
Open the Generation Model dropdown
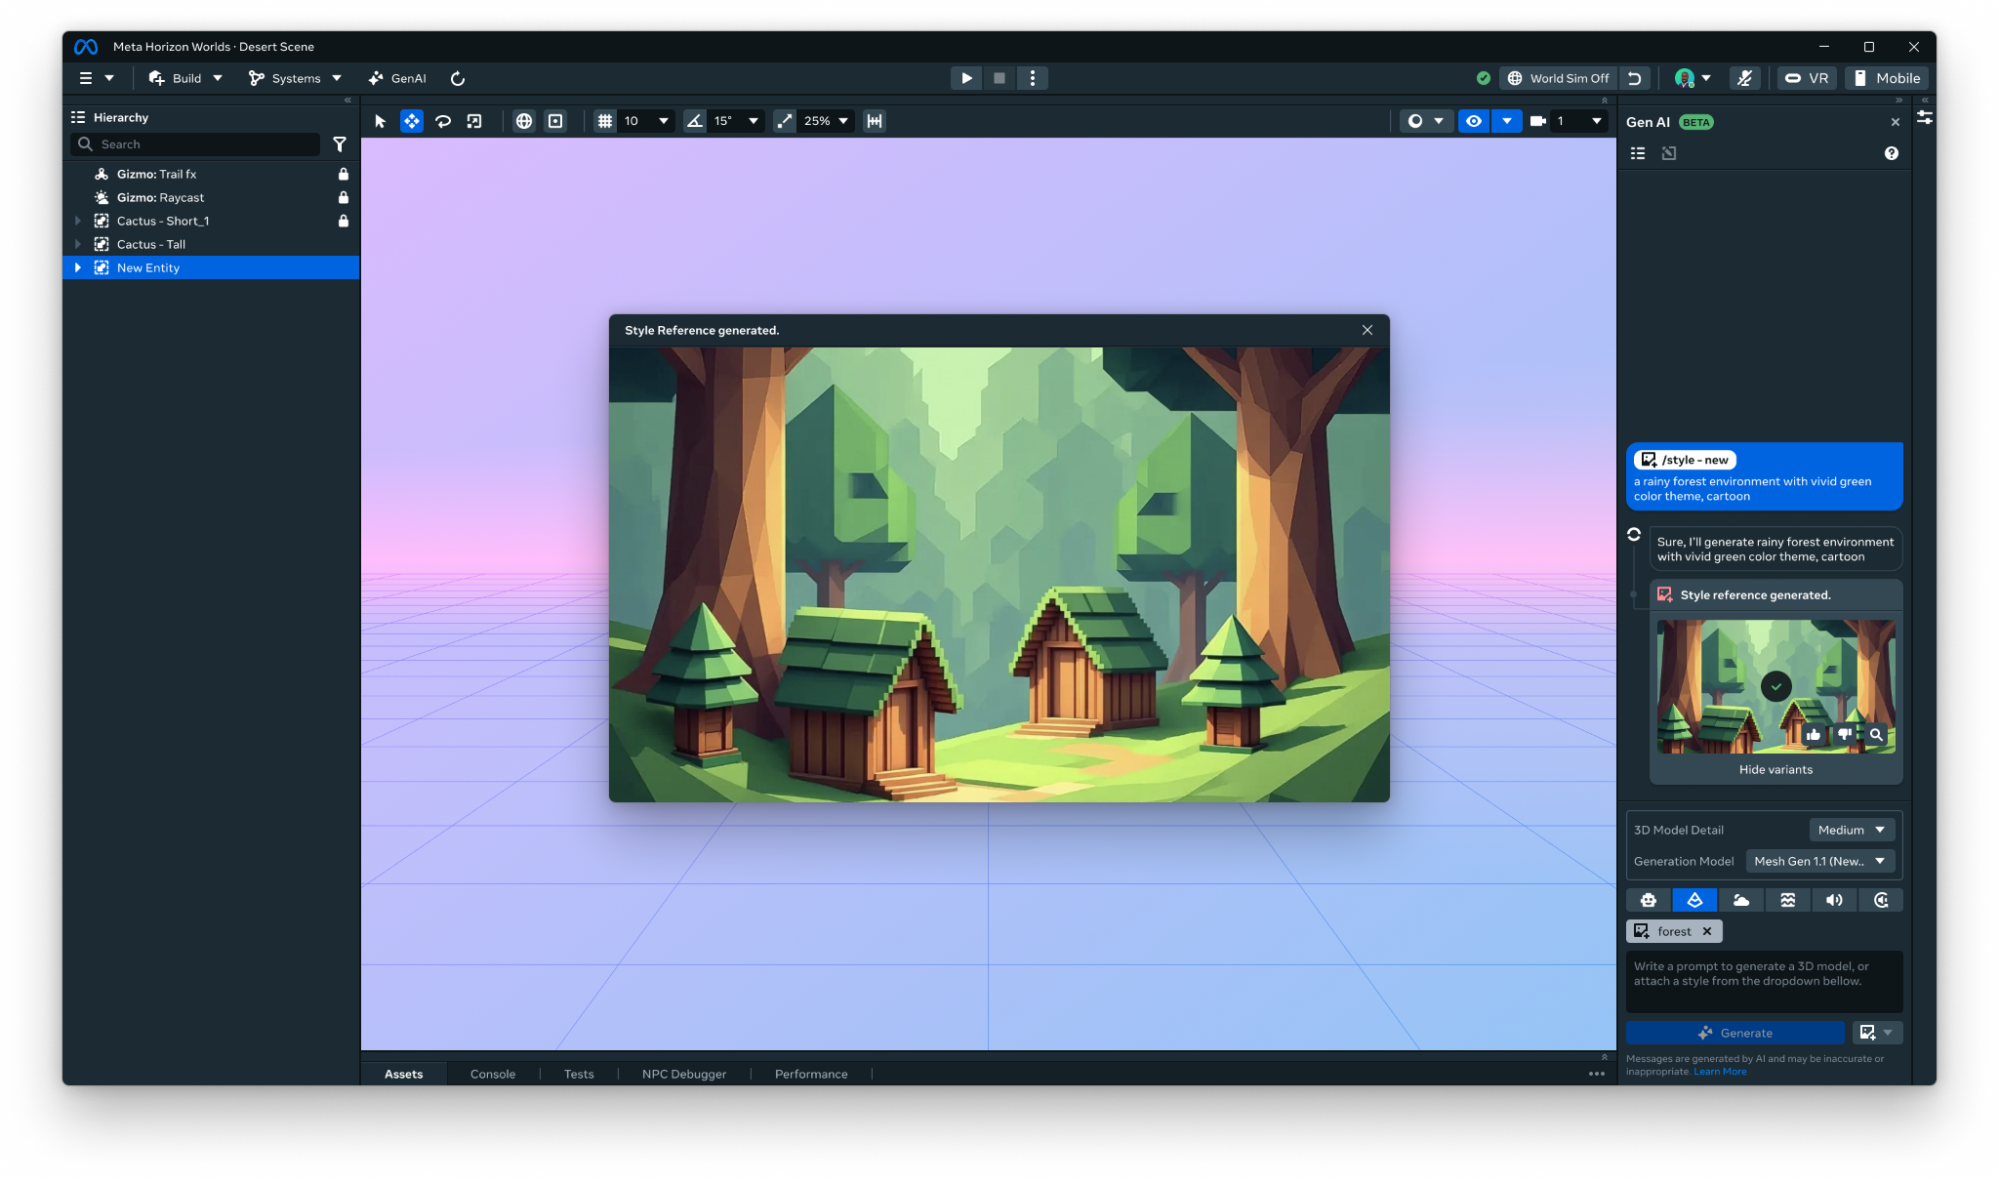point(1819,861)
